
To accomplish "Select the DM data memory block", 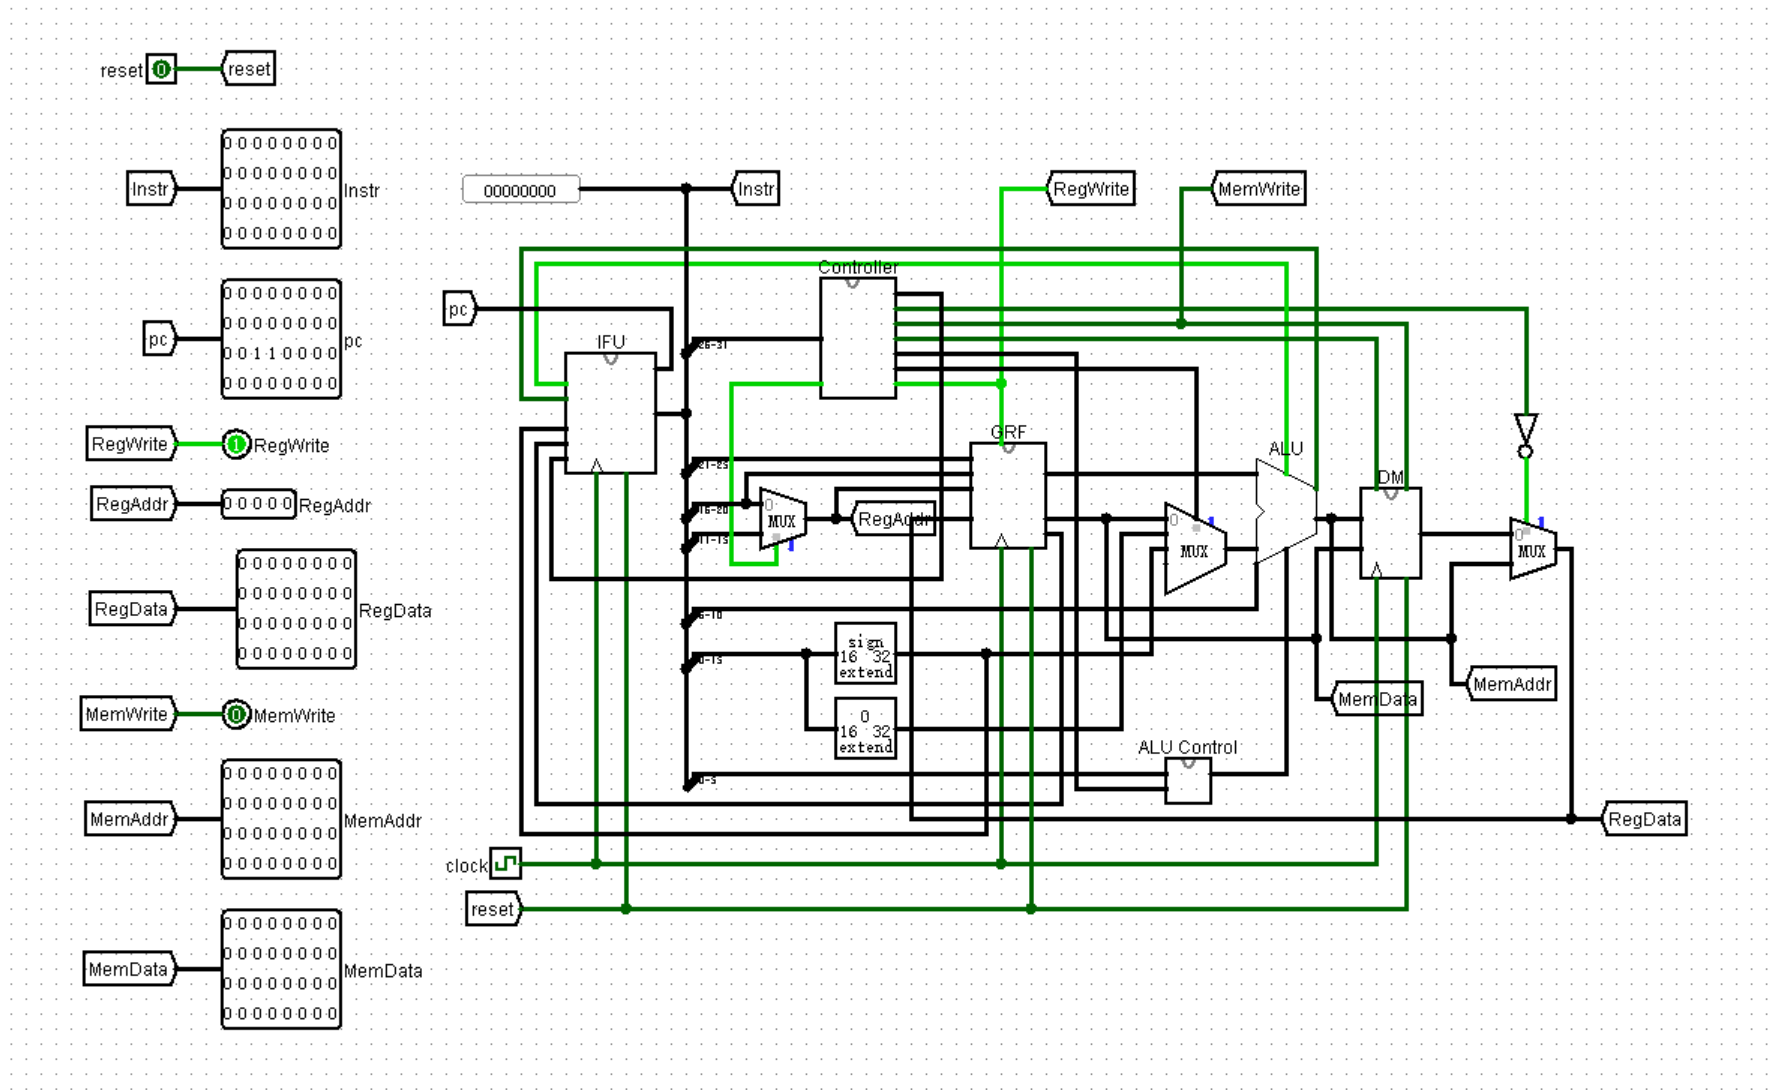I will click(1389, 533).
